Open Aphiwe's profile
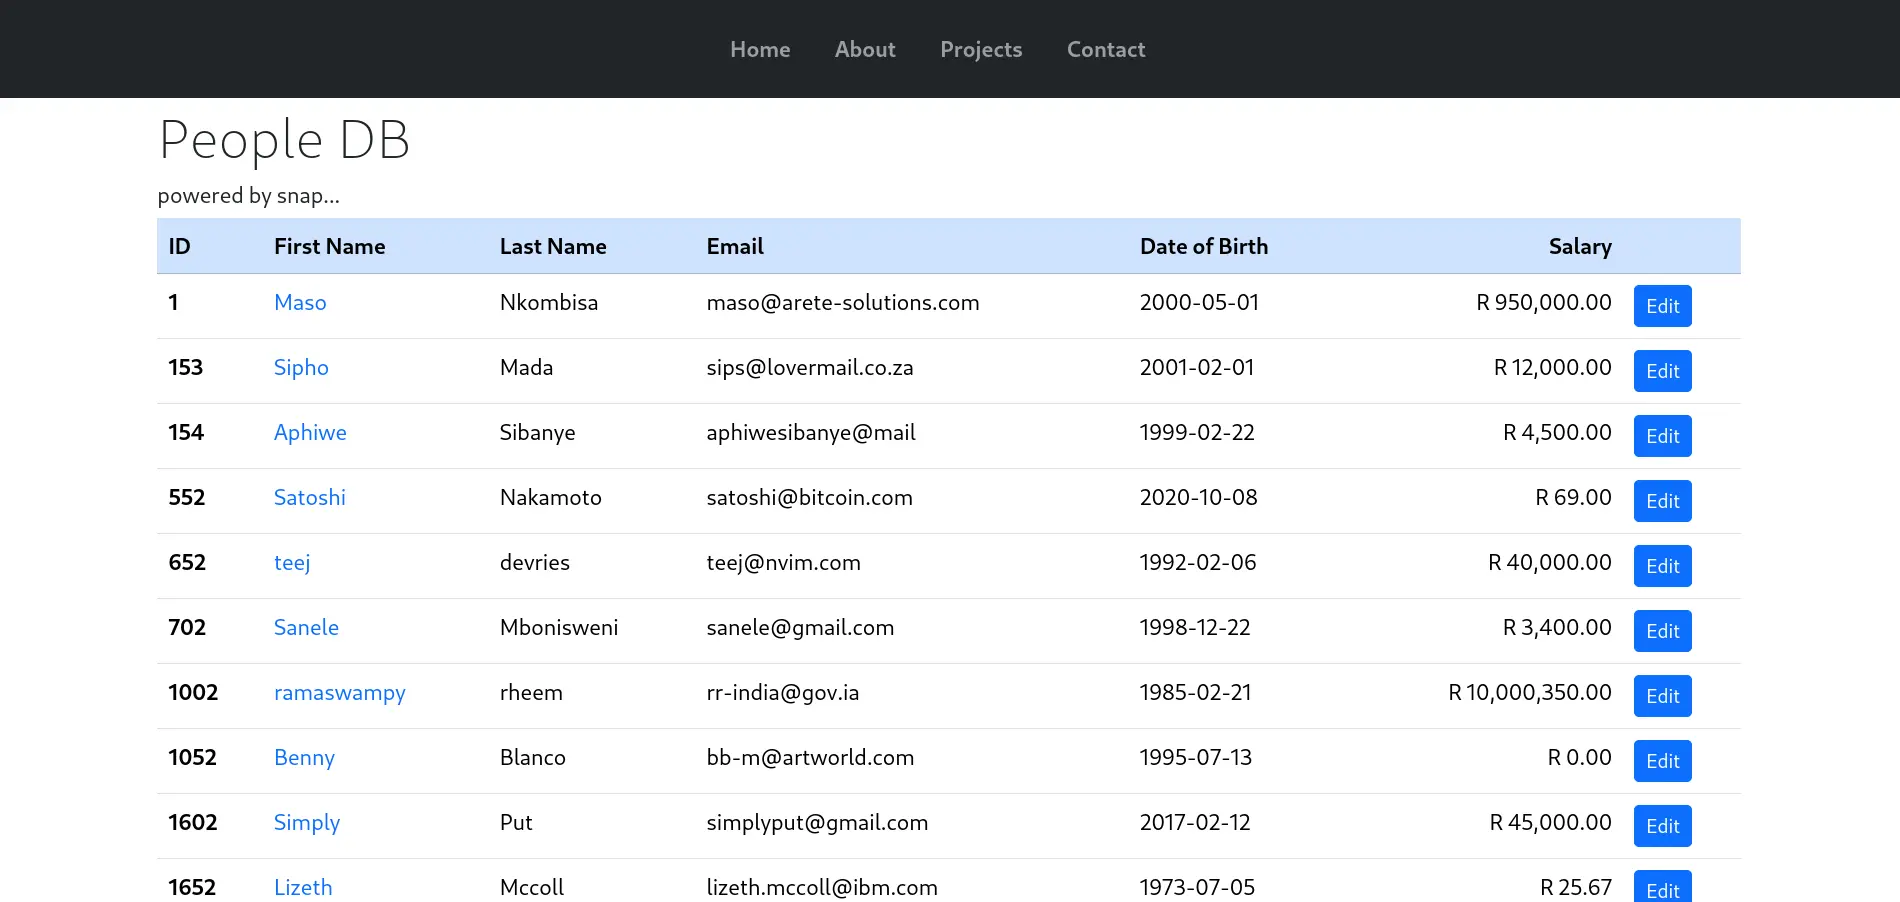The height and width of the screenshot is (902, 1900). (x=310, y=432)
